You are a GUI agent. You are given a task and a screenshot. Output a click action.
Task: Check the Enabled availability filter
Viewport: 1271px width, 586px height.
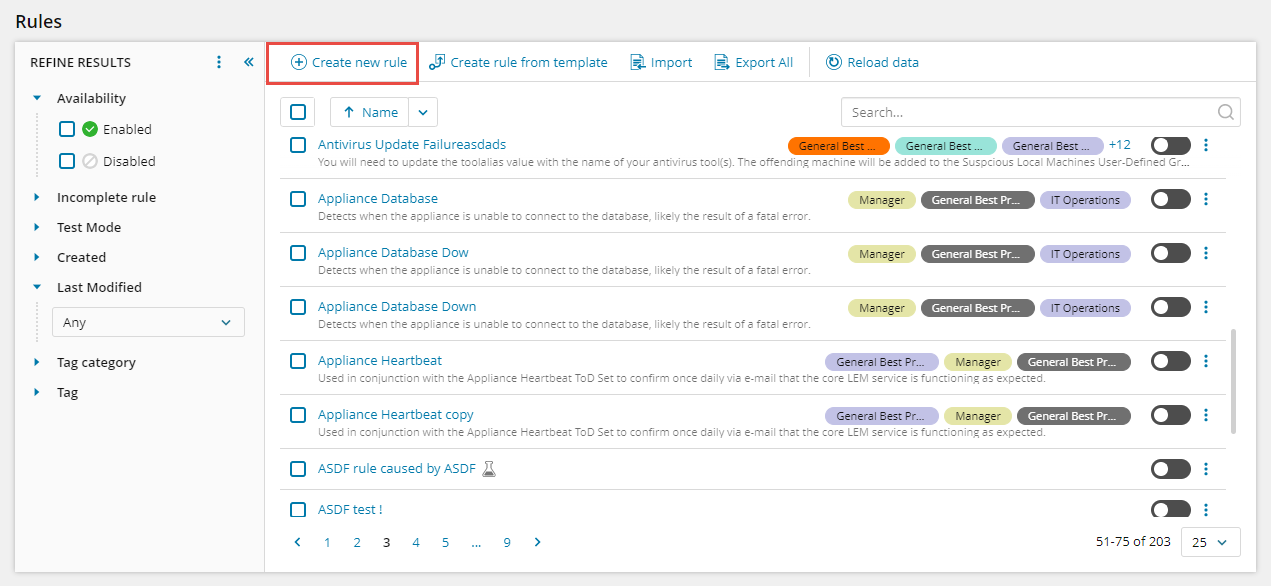coord(67,129)
